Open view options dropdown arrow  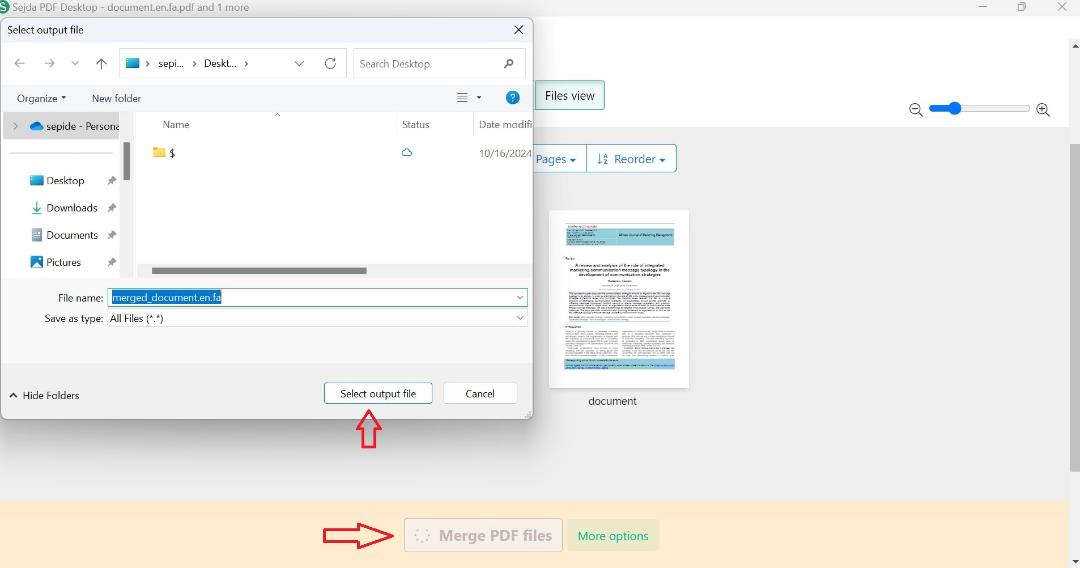(x=479, y=98)
